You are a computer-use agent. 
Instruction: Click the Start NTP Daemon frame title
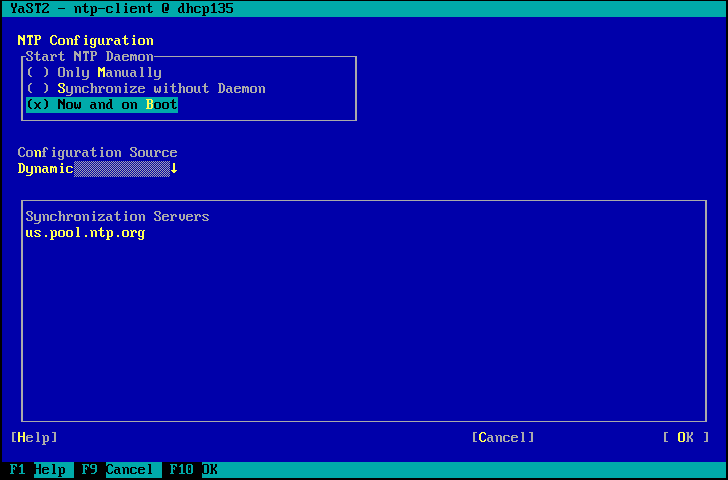tap(89, 57)
